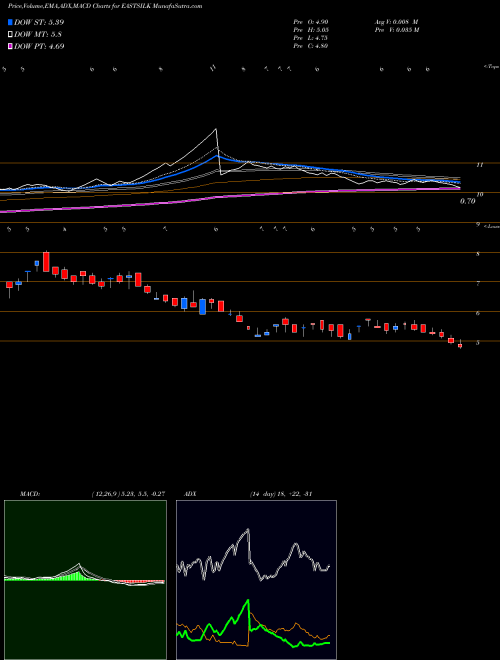Click the EMA spike peak on the price chart
The height and width of the screenshot is (660, 500).
tap(216, 130)
